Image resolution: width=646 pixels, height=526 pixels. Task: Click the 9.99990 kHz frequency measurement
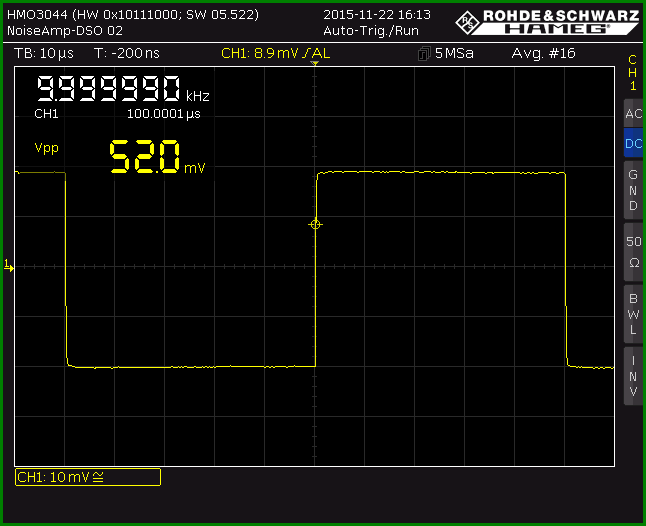point(123,89)
